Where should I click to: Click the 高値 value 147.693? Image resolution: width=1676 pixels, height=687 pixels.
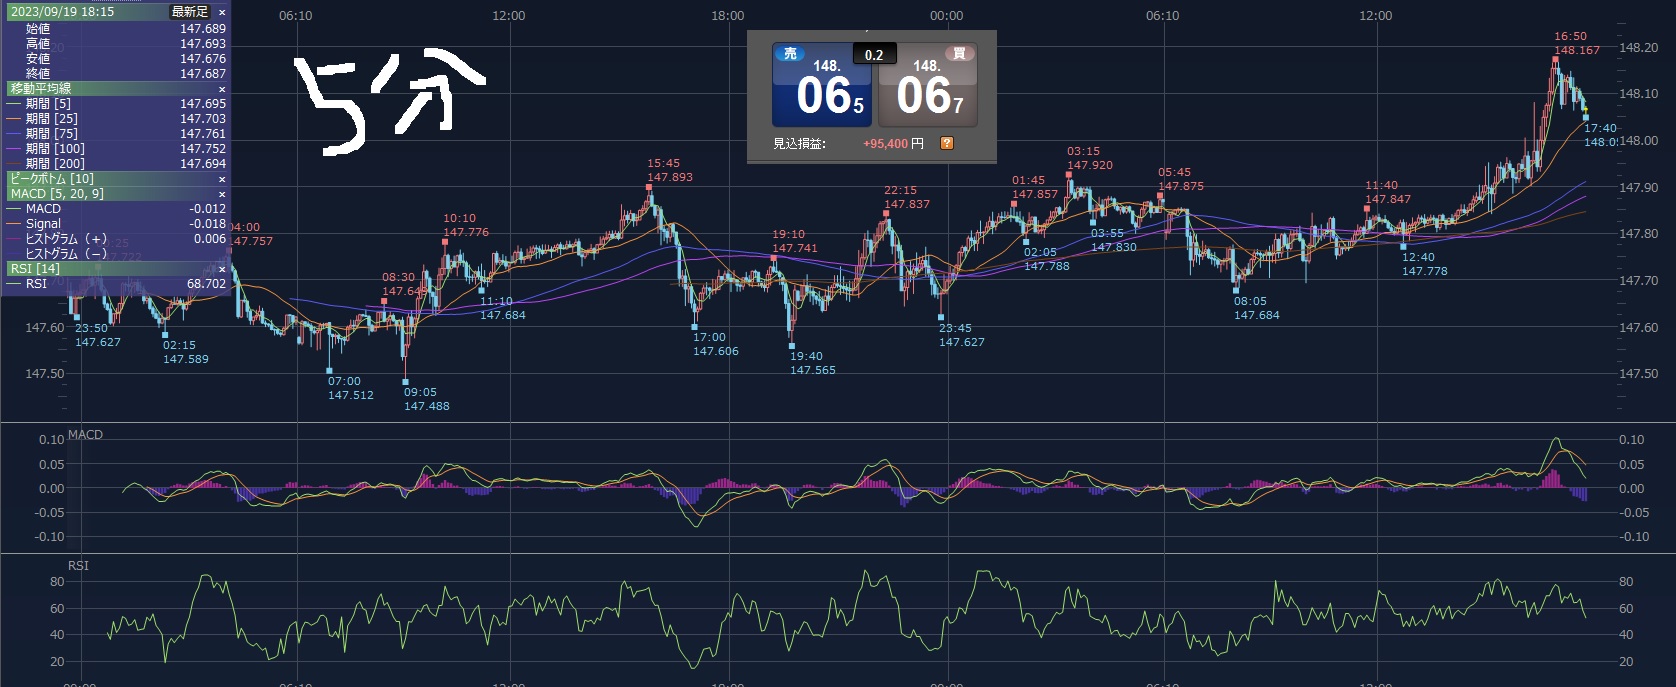pyautogui.click(x=203, y=44)
